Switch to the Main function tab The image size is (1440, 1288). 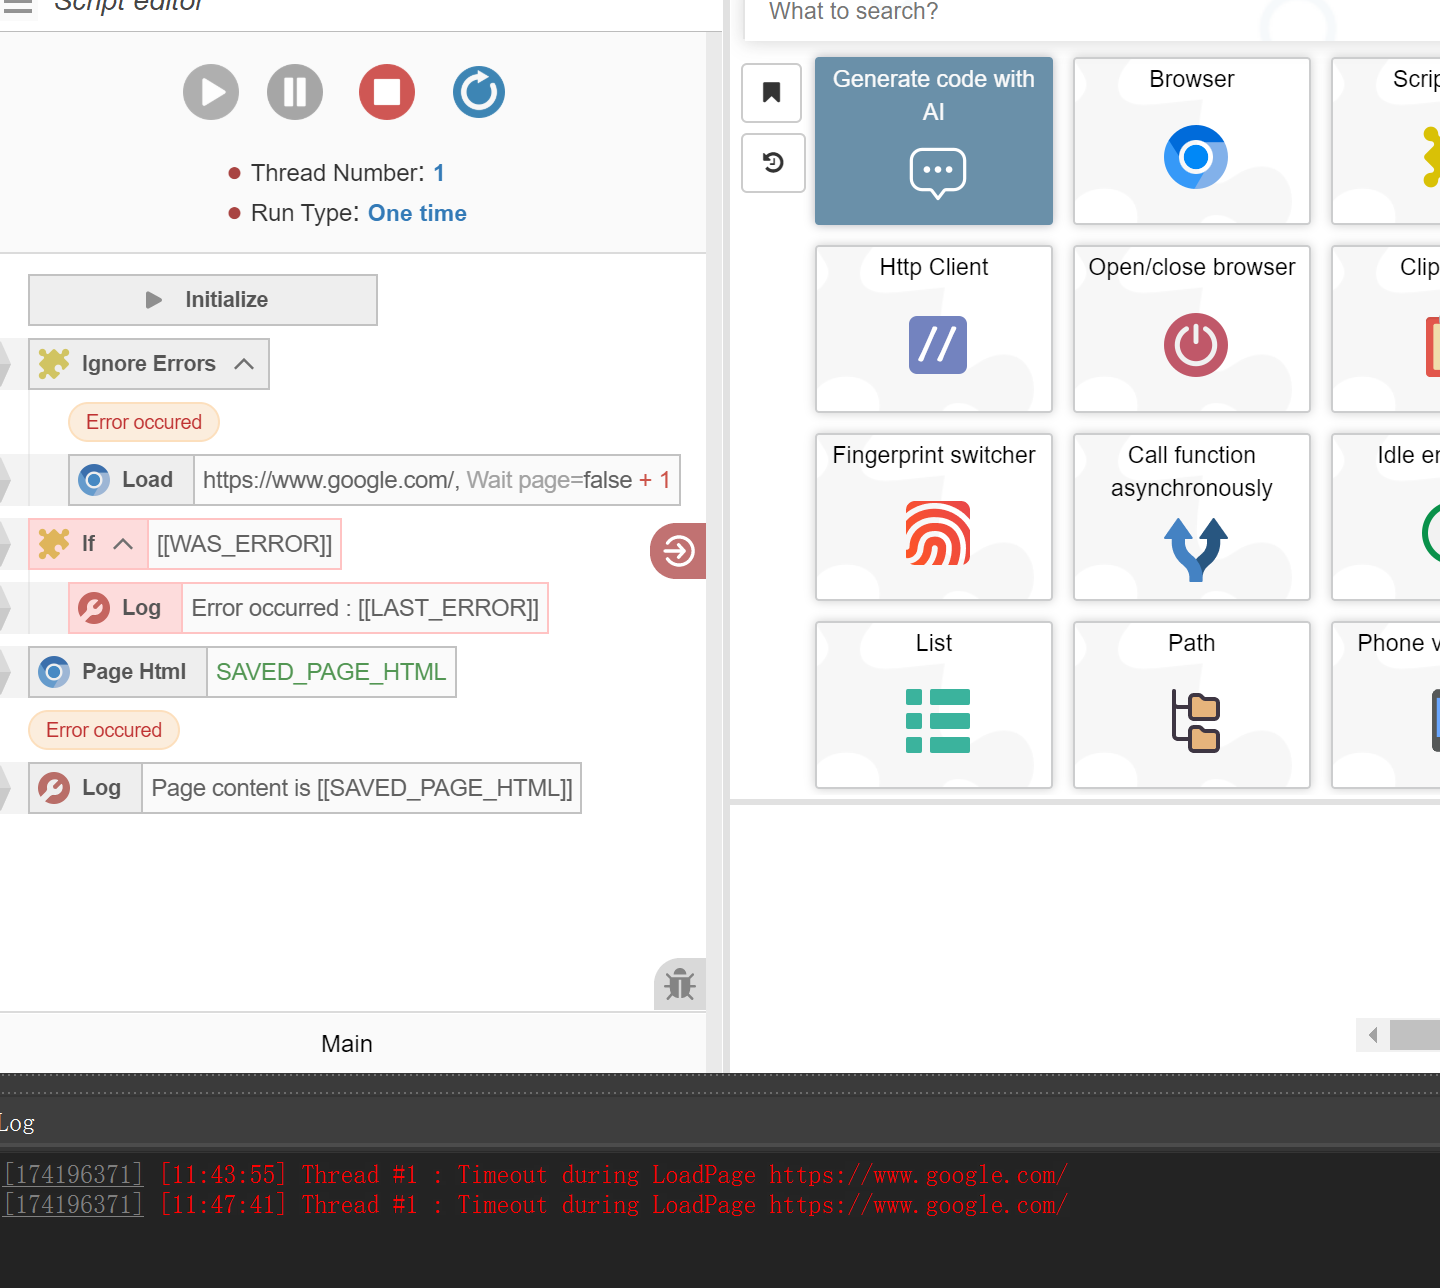point(347,1043)
